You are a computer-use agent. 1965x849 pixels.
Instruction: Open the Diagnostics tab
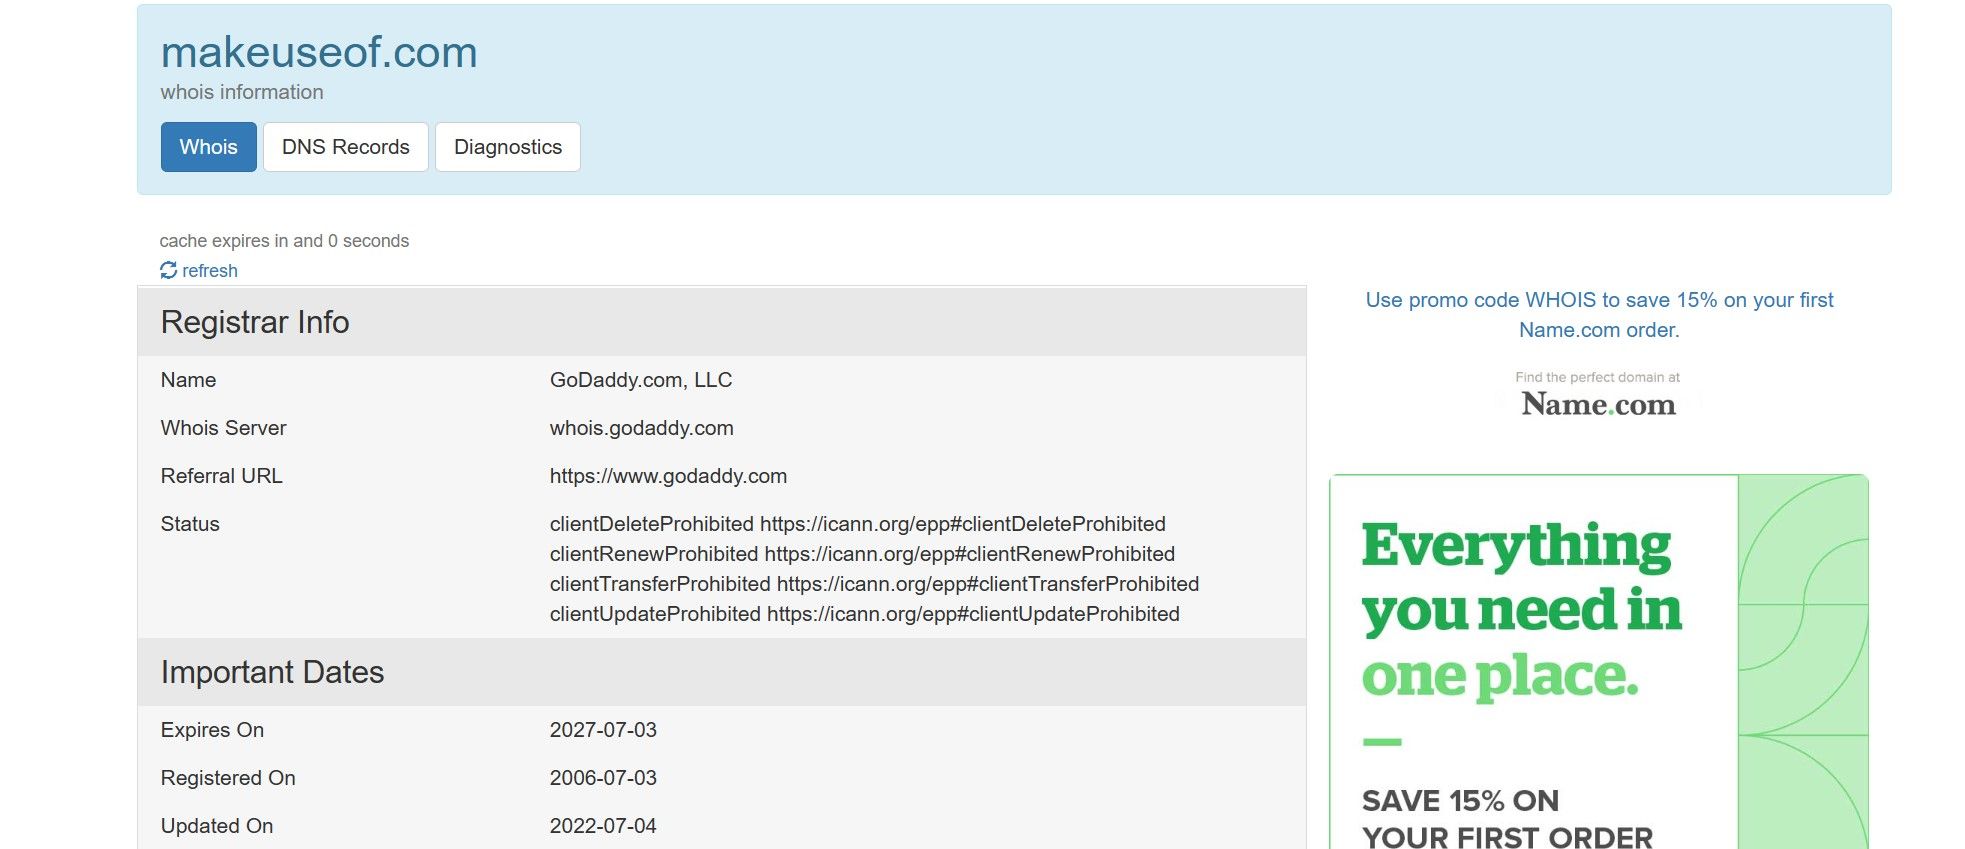pyautogui.click(x=508, y=147)
